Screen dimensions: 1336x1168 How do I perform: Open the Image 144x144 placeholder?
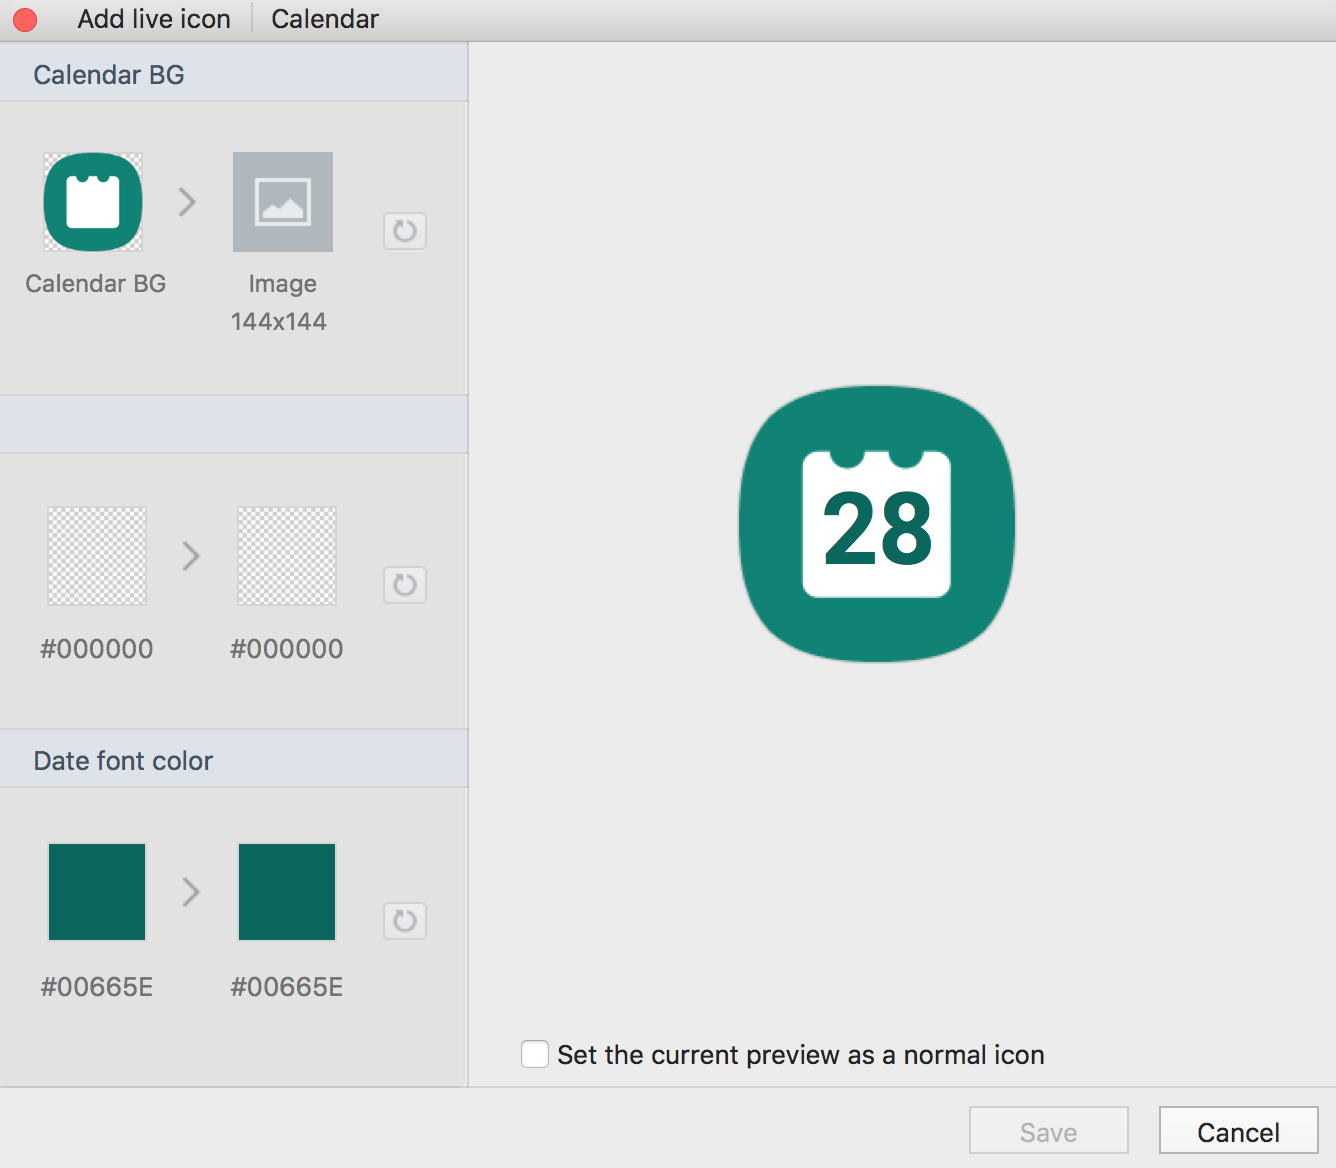click(283, 202)
